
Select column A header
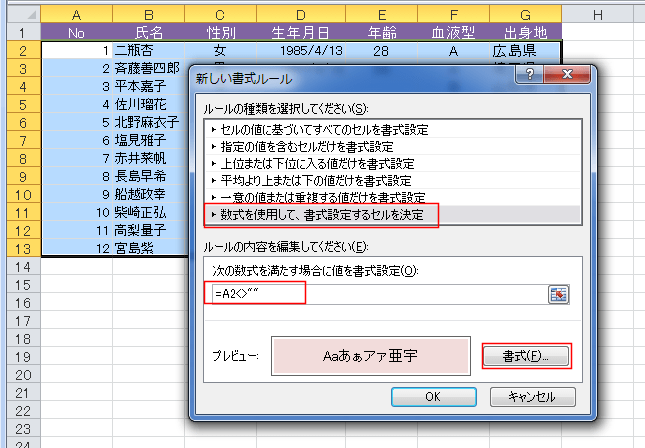[x=77, y=15]
